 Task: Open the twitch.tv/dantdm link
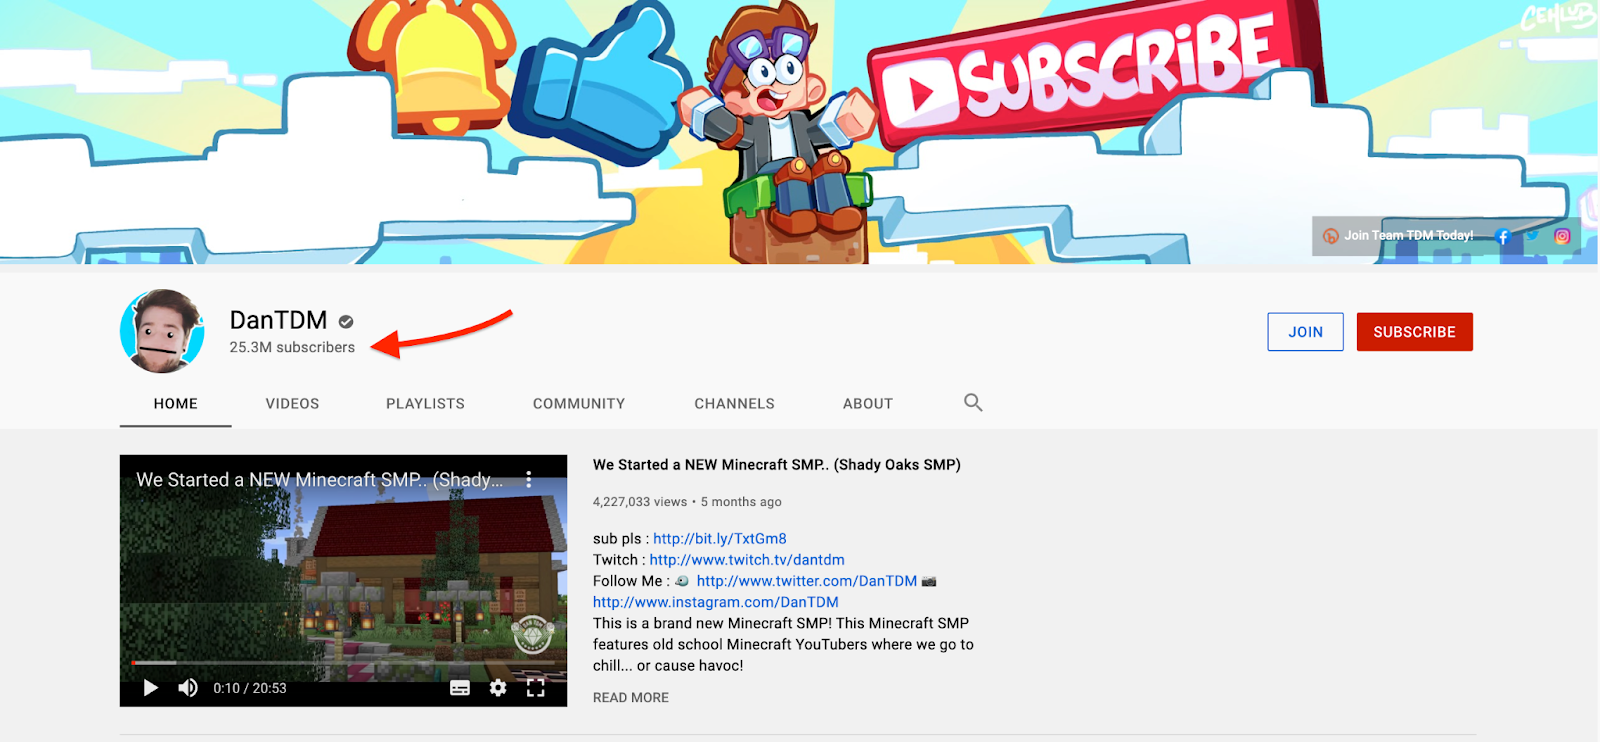pyautogui.click(x=747, y=559)
